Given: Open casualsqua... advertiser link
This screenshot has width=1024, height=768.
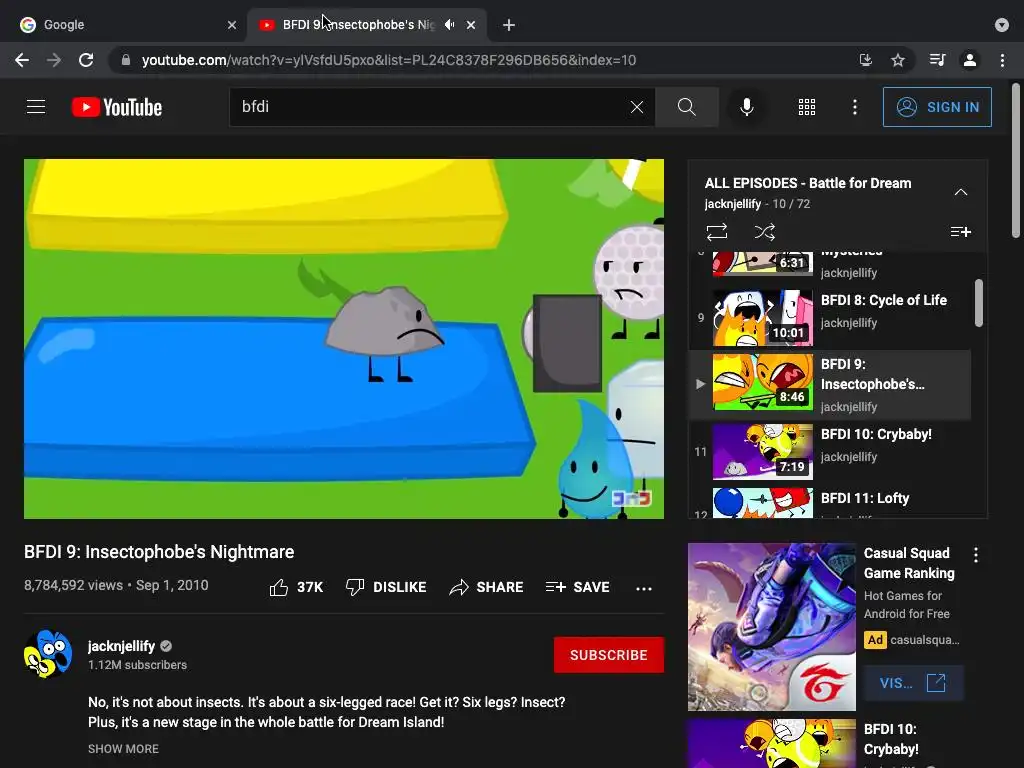Looking at the screenshot, I should (925, 640).
